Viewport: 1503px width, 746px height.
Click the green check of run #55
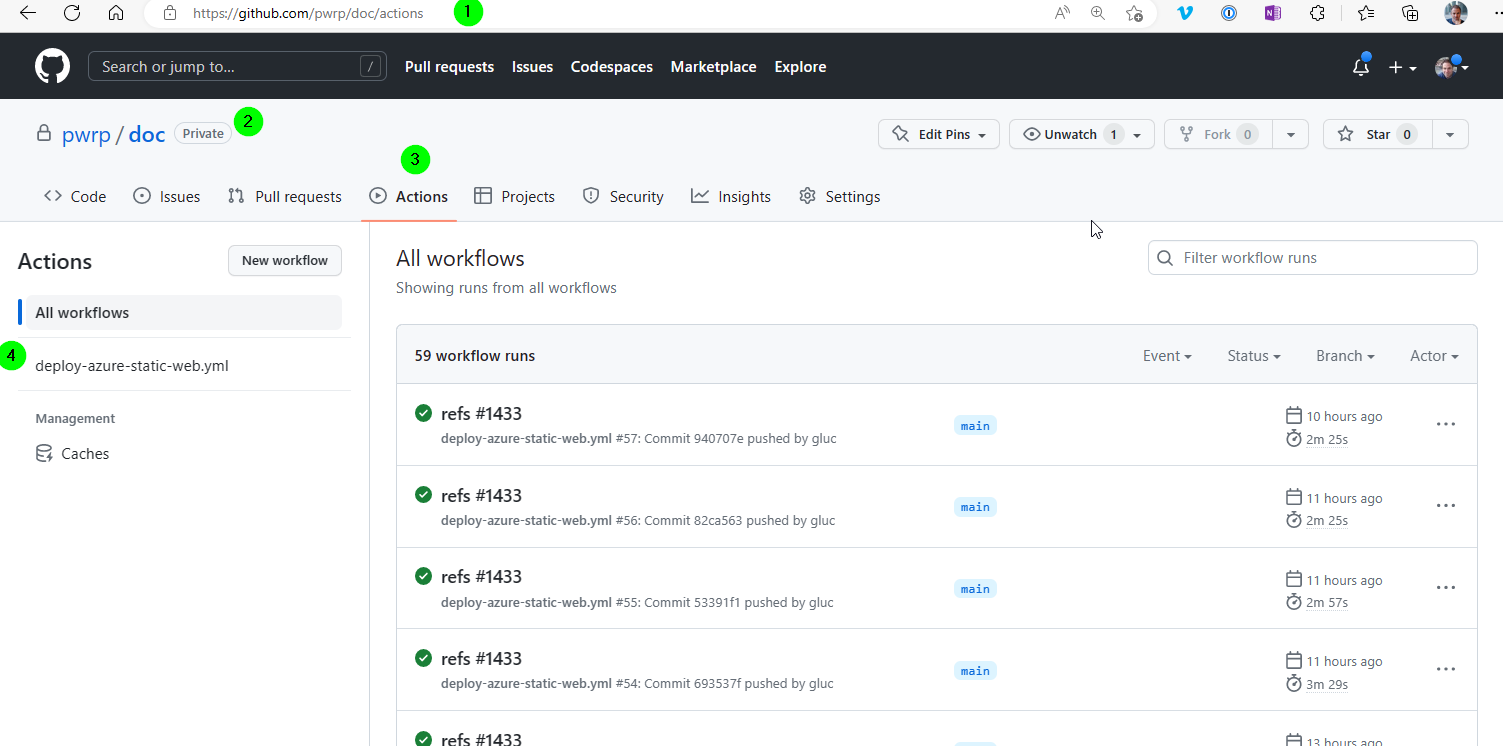coord(423,576)
